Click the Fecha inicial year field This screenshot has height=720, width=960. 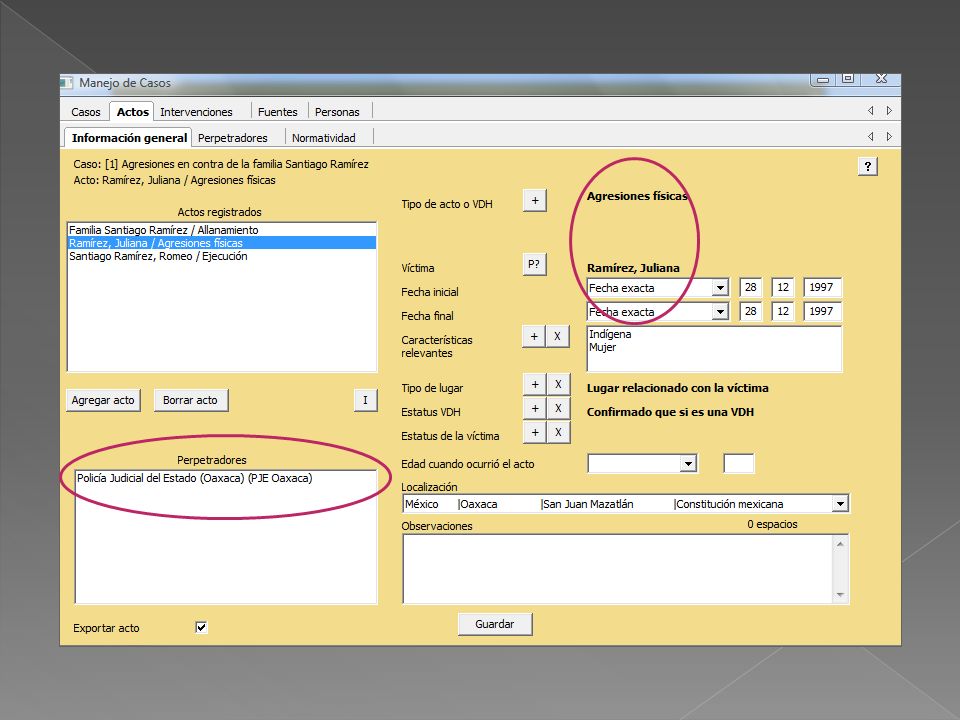click(x=822, y=287)
